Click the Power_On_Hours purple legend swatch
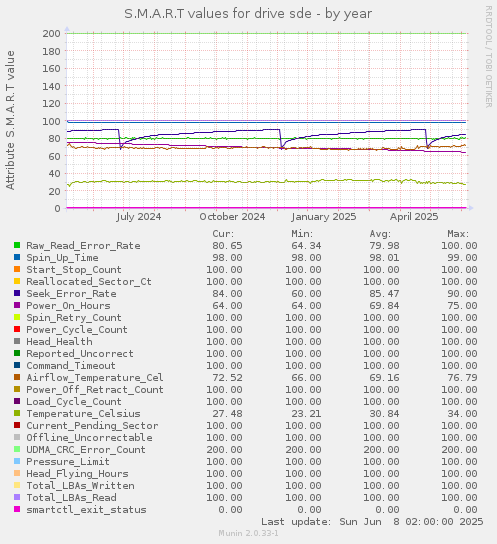The height and width of the screenshot is (544, 497). [17, 305]
